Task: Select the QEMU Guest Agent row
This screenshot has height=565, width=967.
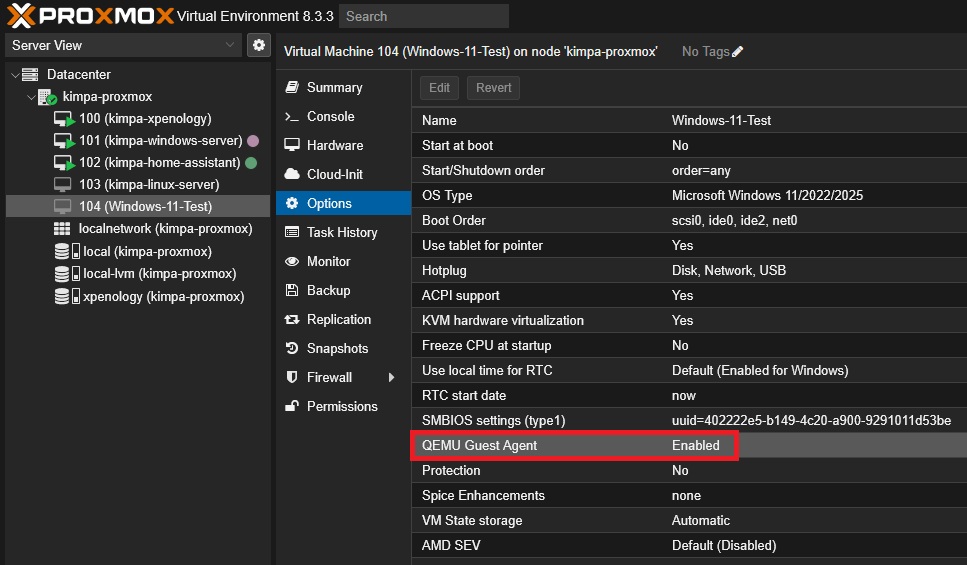Action: click(574, 445)
